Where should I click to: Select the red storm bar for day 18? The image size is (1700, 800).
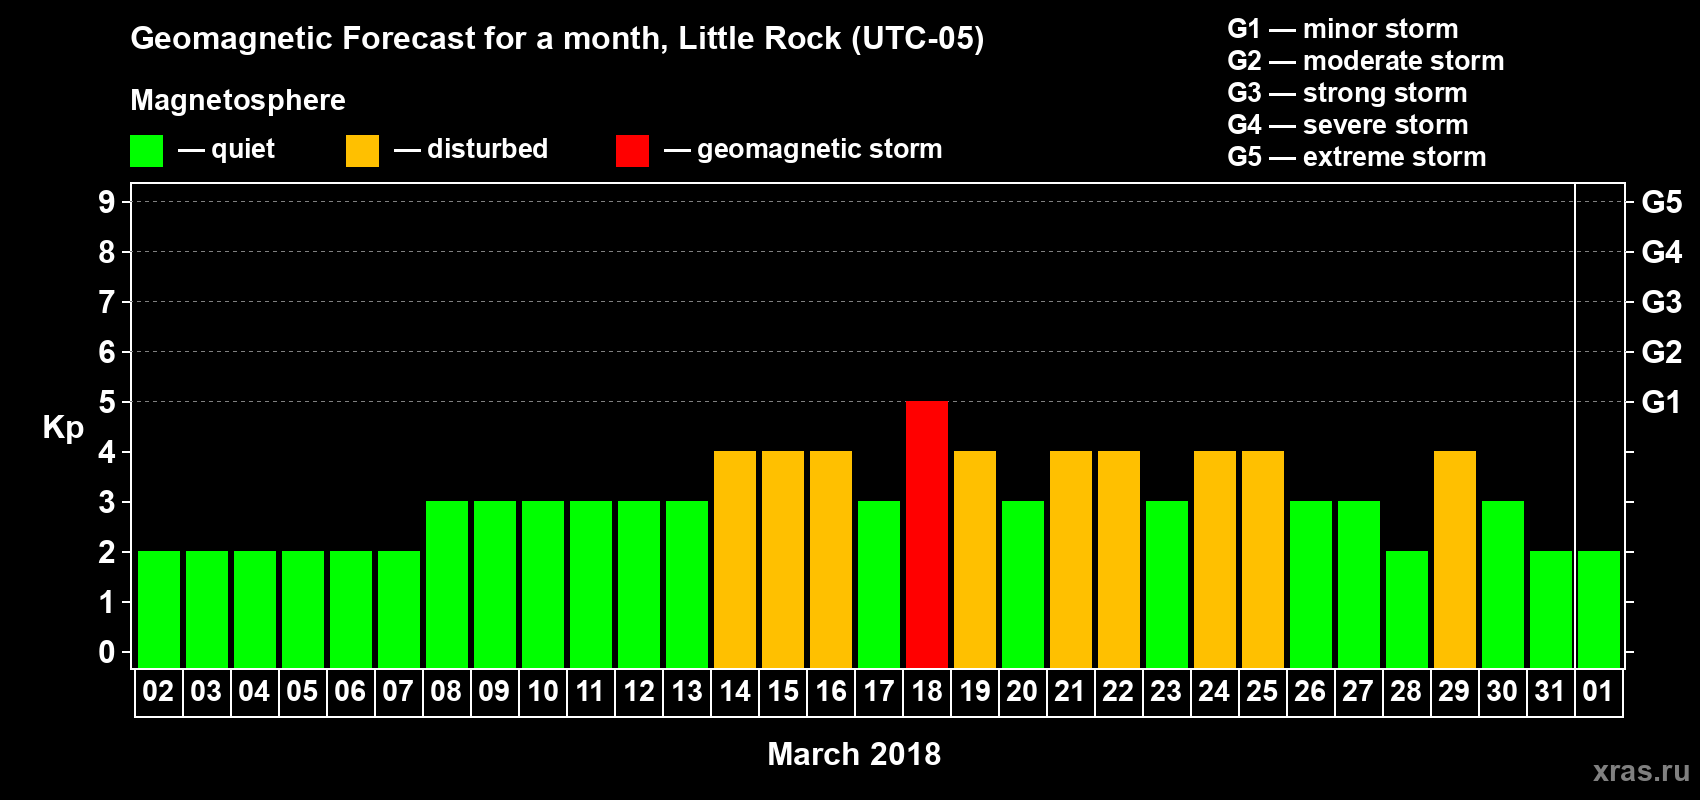(927, 534)
